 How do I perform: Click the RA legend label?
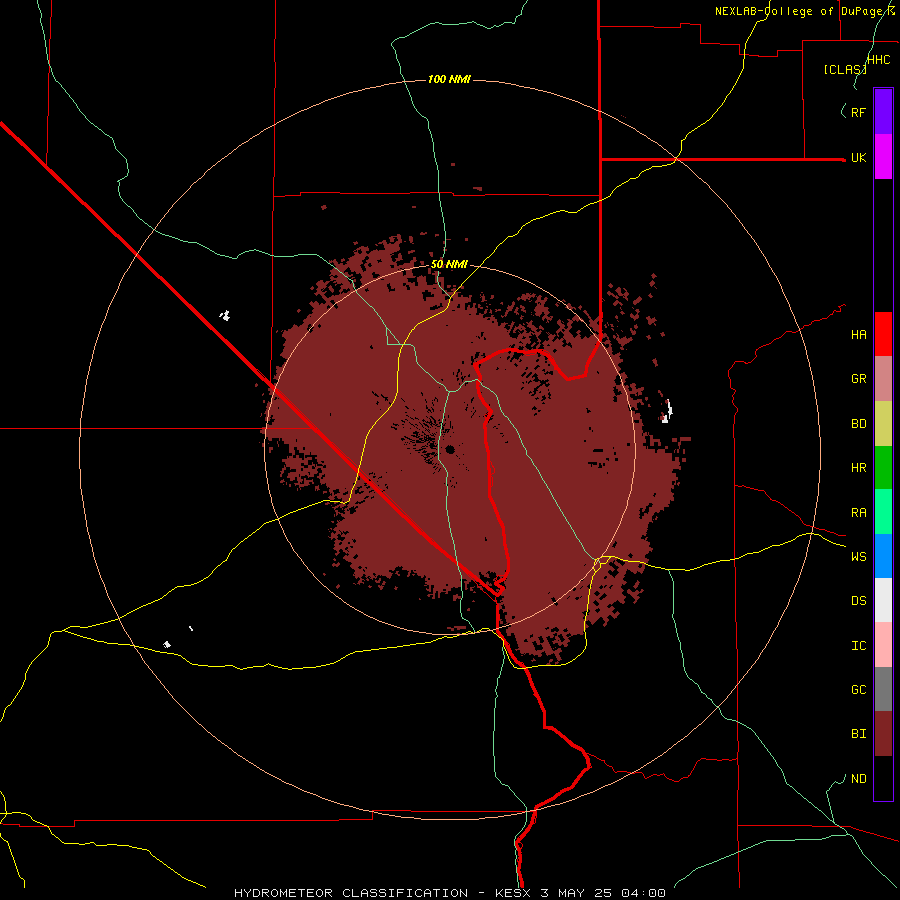pos(858,513)
